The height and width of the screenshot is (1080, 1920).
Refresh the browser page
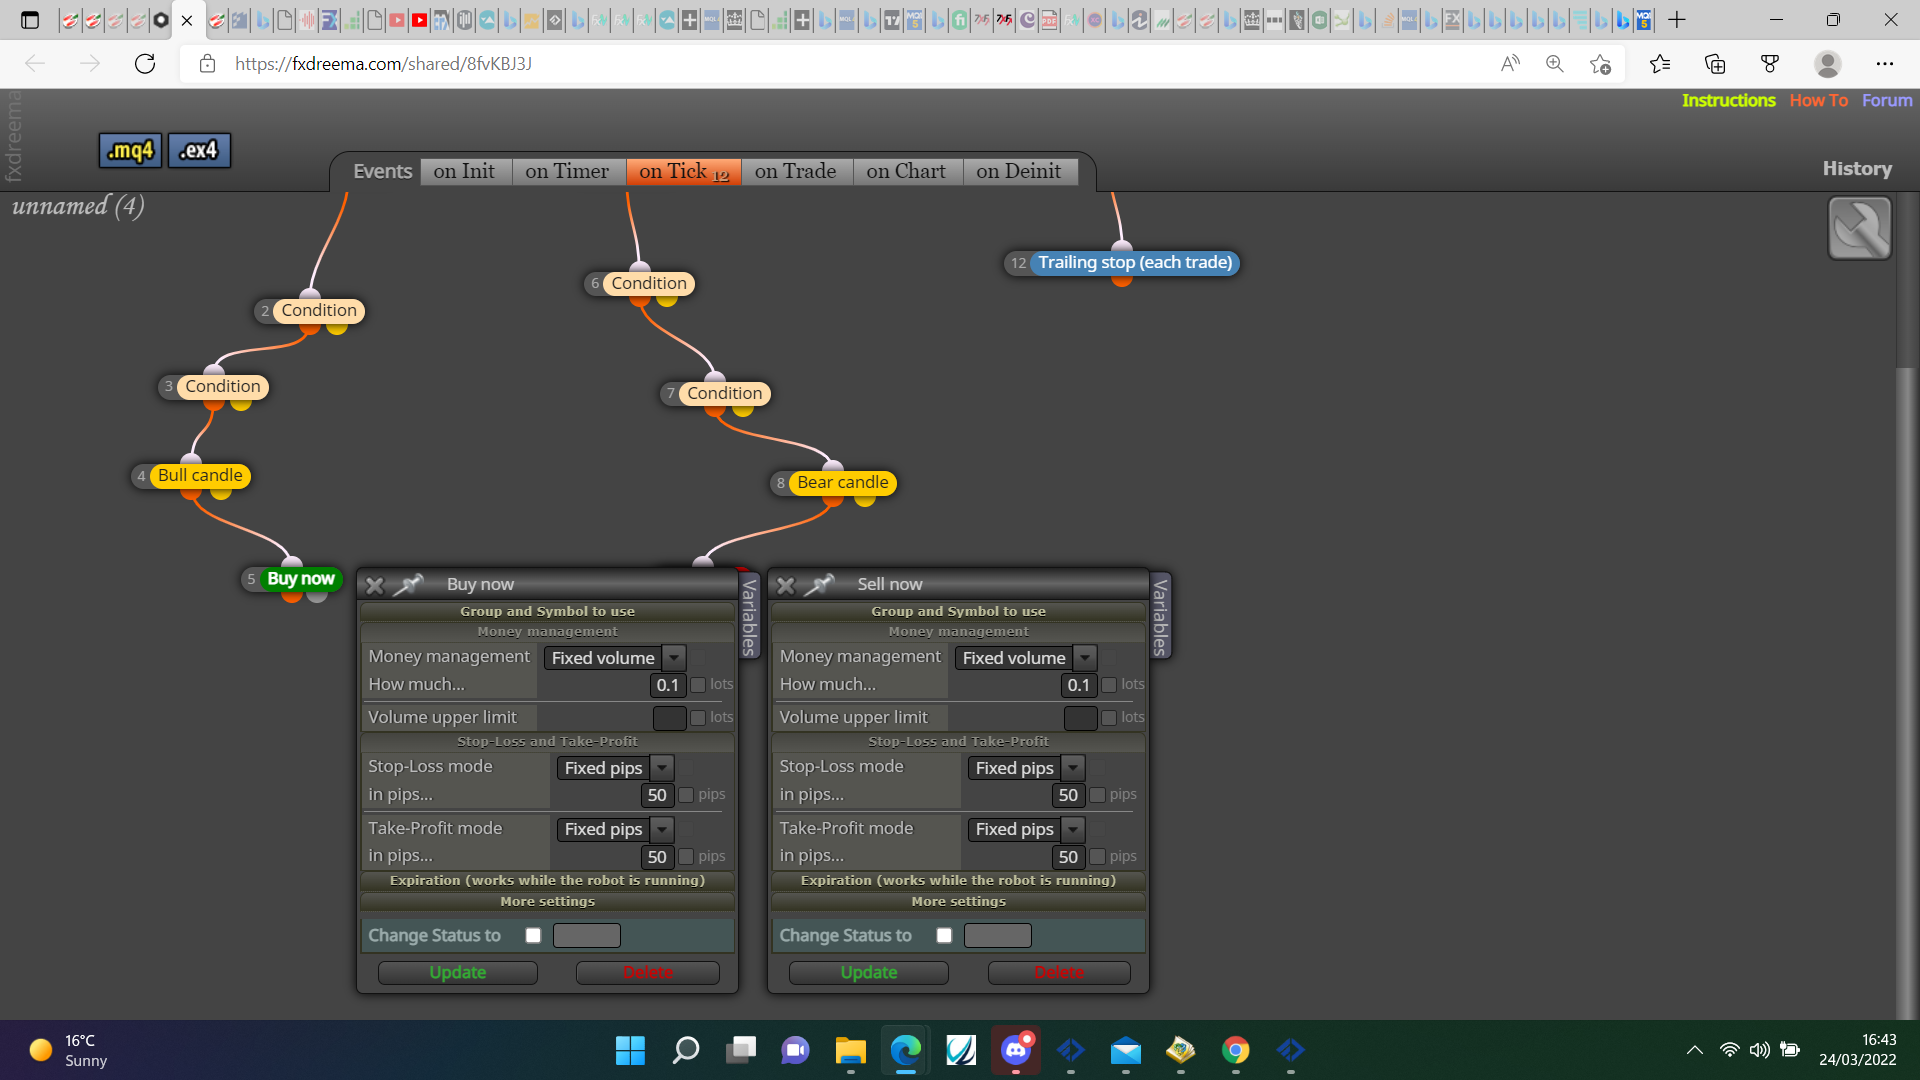[145, 64]
